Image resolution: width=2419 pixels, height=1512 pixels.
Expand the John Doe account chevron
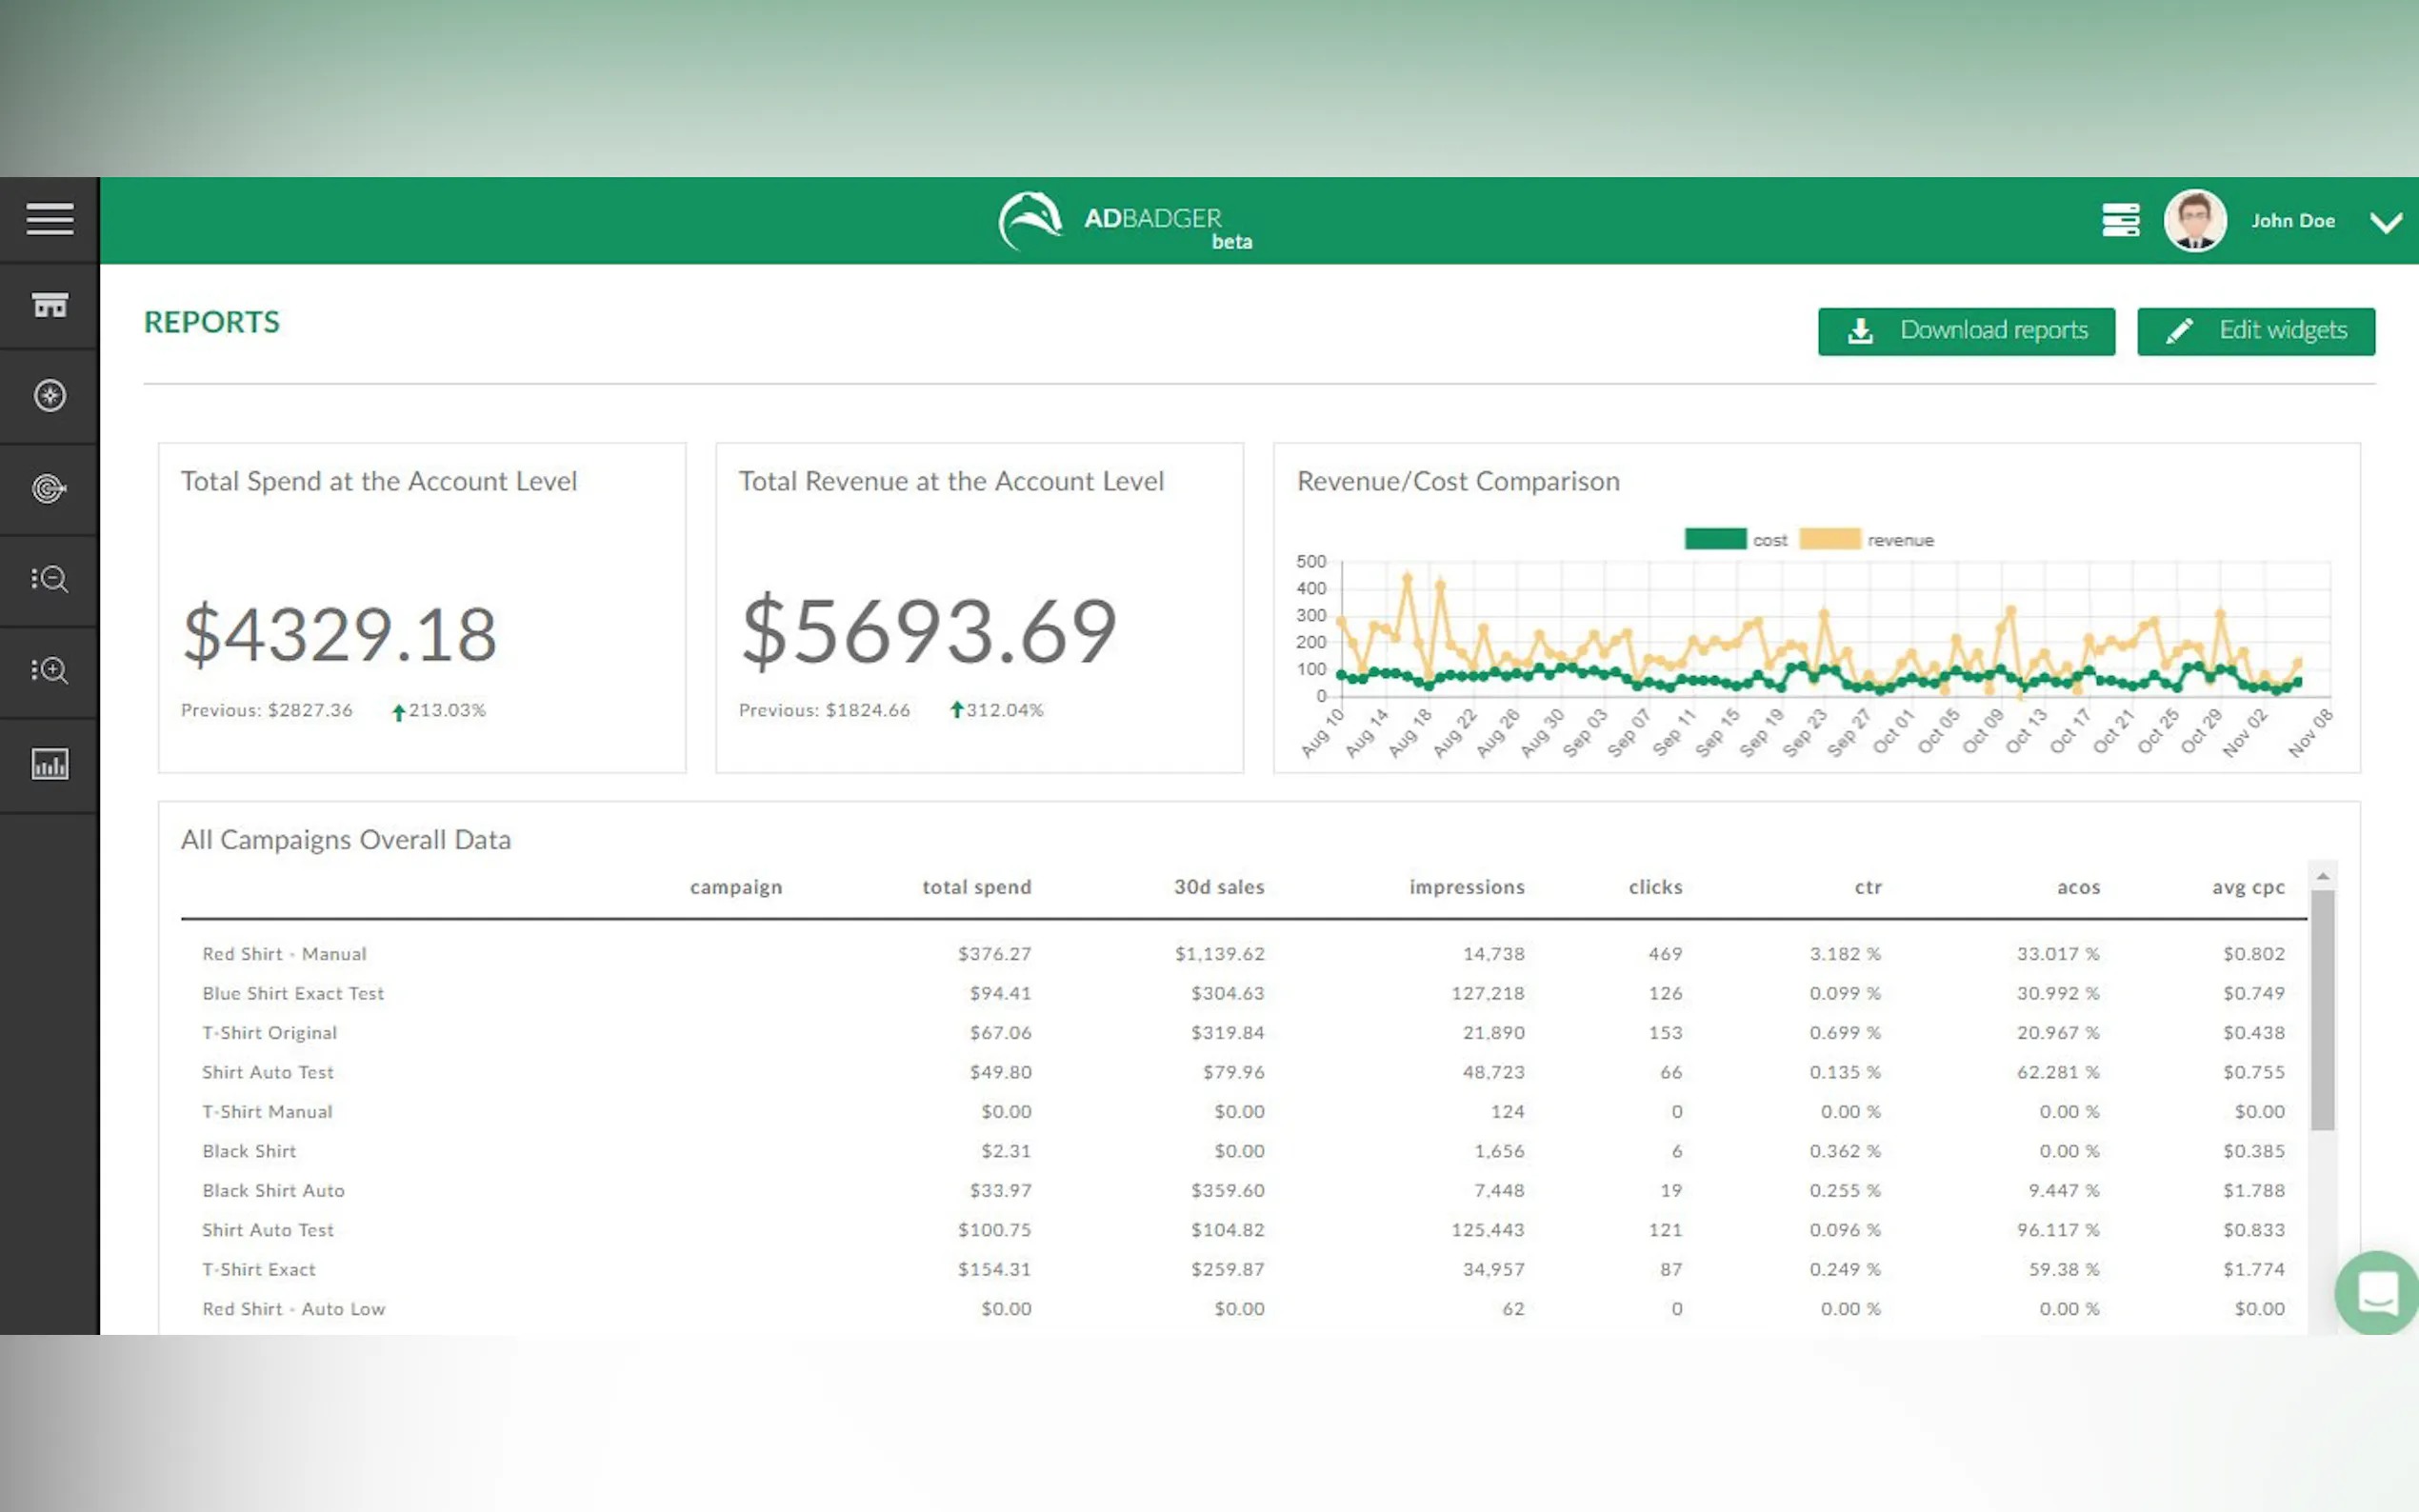point(2386,222)
